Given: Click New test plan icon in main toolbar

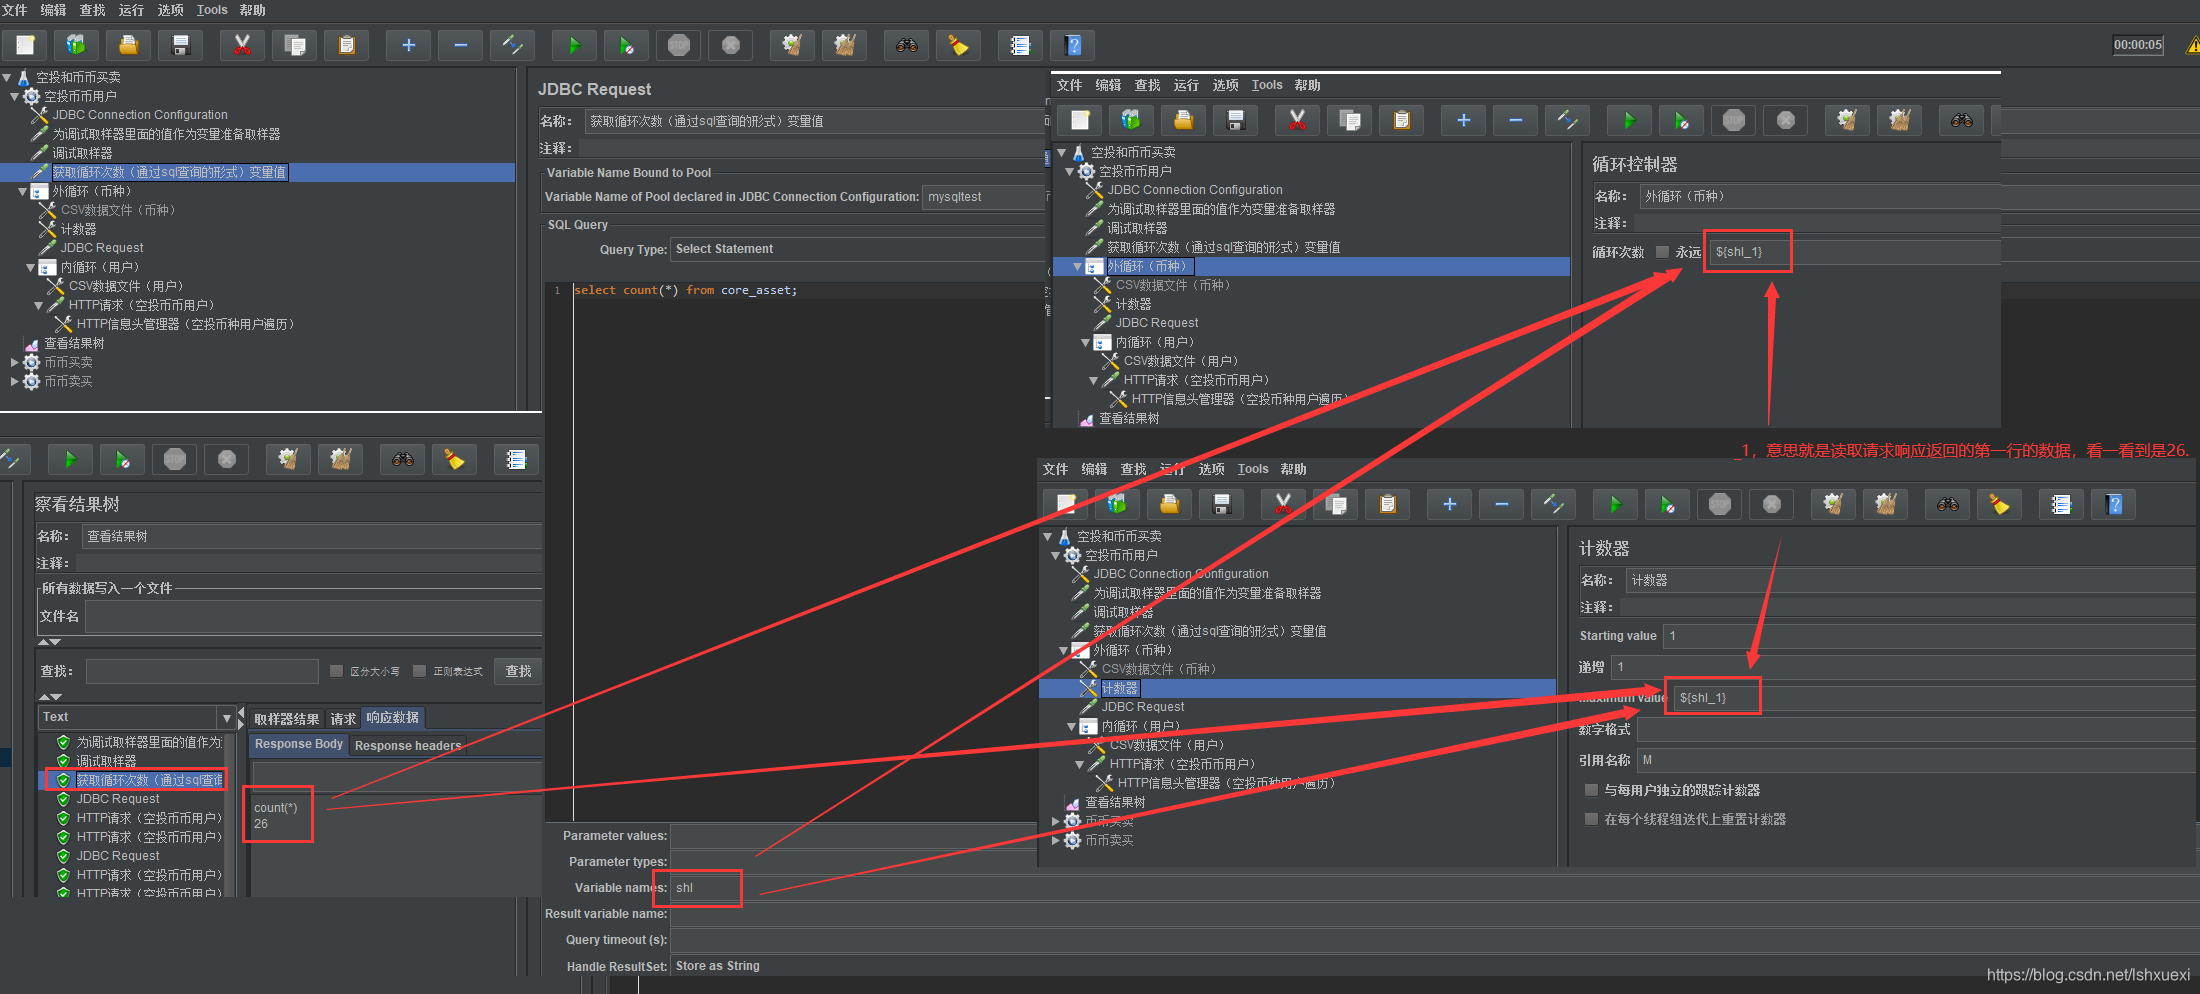Looking at the screenshot, I should (x=25, y=45).
